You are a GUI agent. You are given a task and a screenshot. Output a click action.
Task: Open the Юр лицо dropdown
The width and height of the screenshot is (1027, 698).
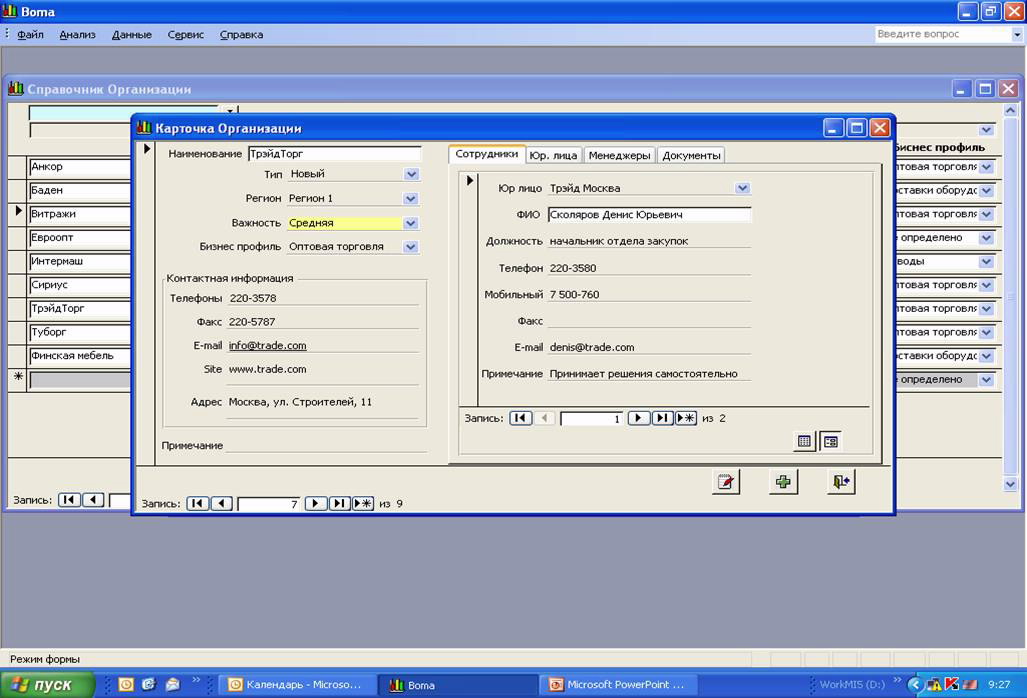tap(742, 188)
